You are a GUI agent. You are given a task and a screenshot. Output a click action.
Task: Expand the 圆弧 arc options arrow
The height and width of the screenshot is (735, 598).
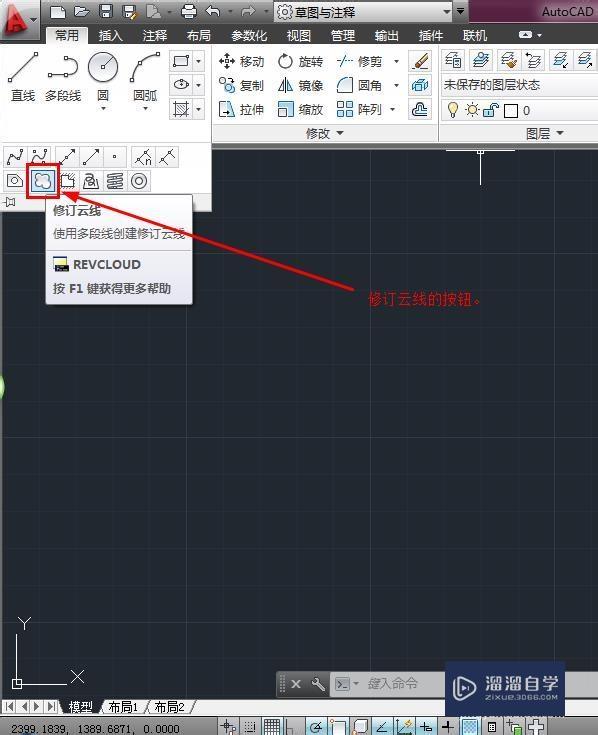click(x=145, y=109)
